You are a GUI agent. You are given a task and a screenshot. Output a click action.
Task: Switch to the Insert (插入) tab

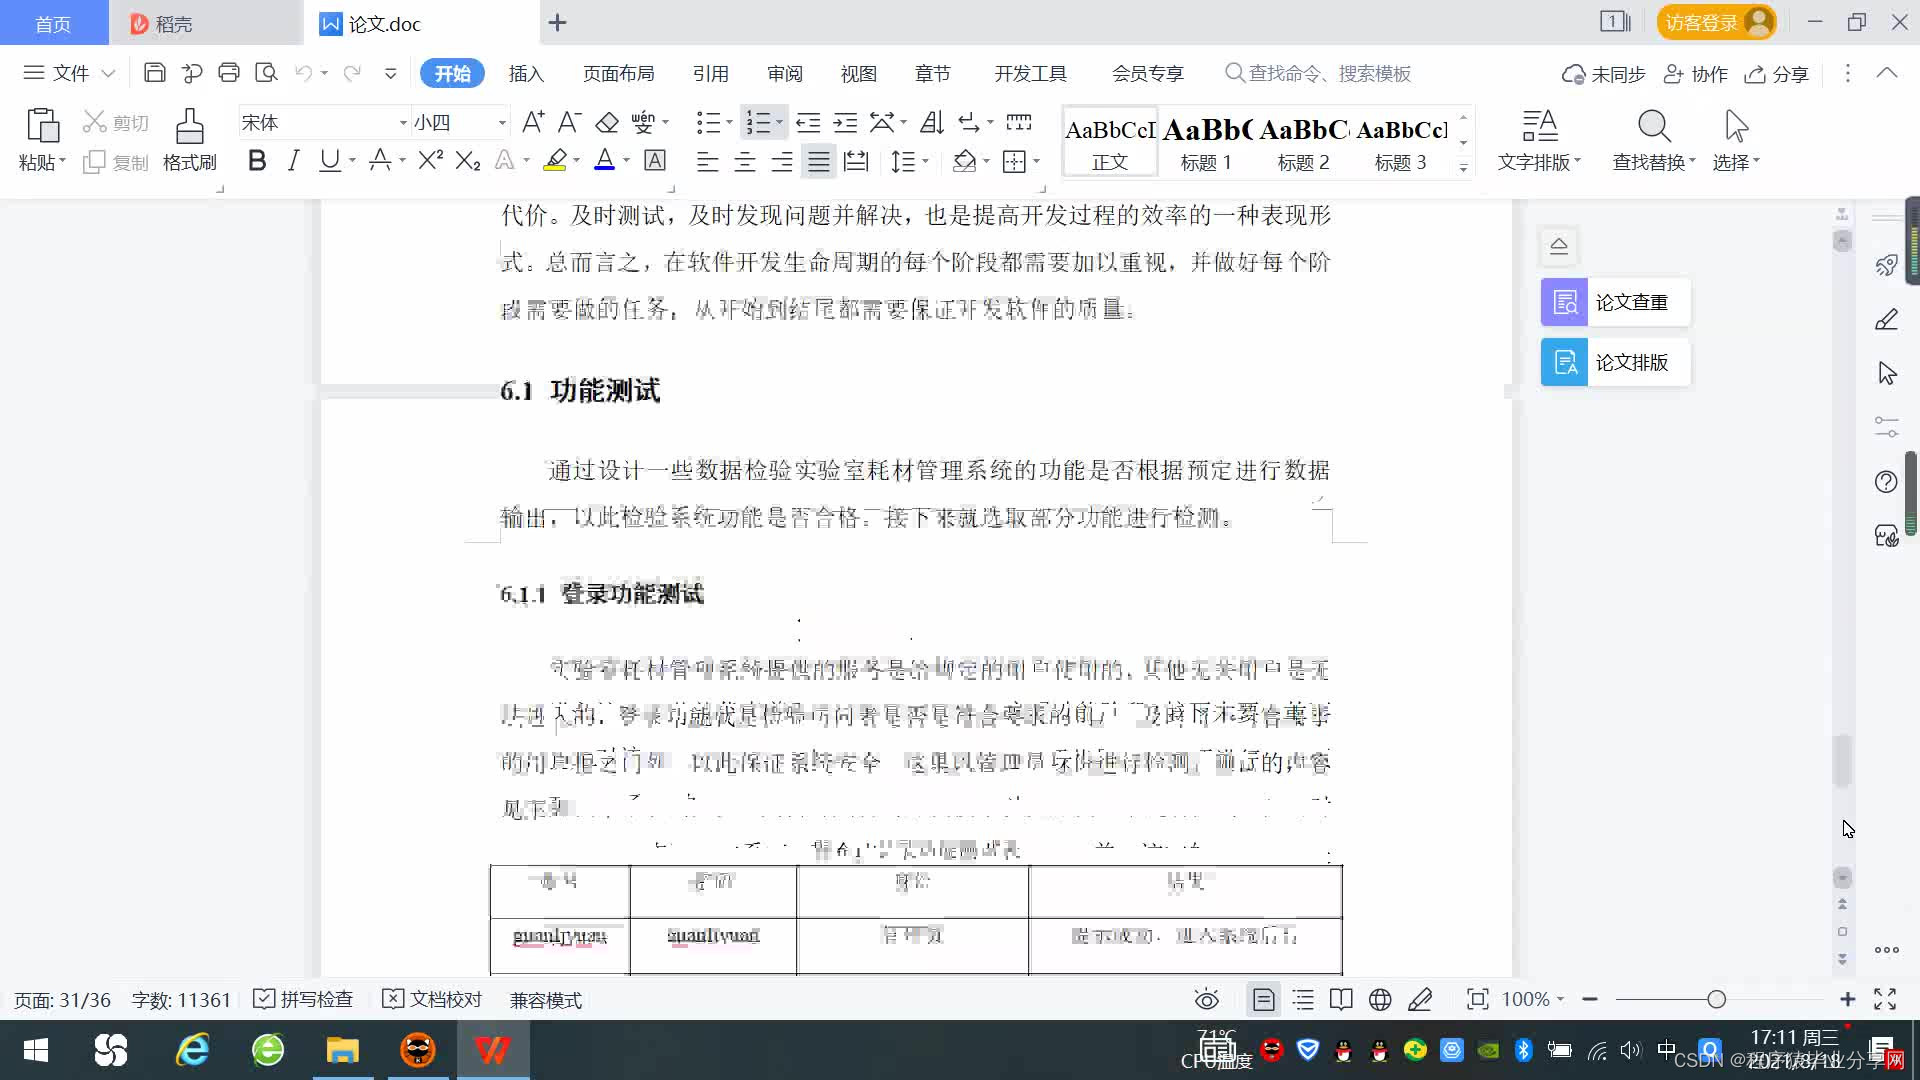[526, 74]
